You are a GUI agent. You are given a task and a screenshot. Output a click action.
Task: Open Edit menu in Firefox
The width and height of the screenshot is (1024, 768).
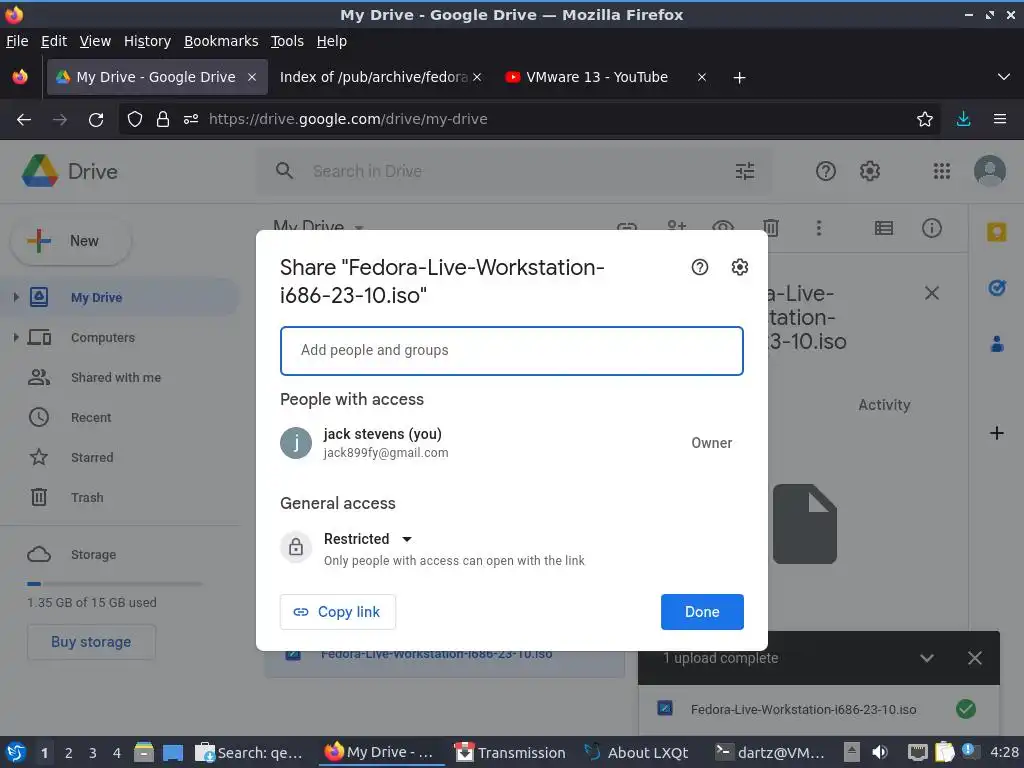click(x=54, y=41)
